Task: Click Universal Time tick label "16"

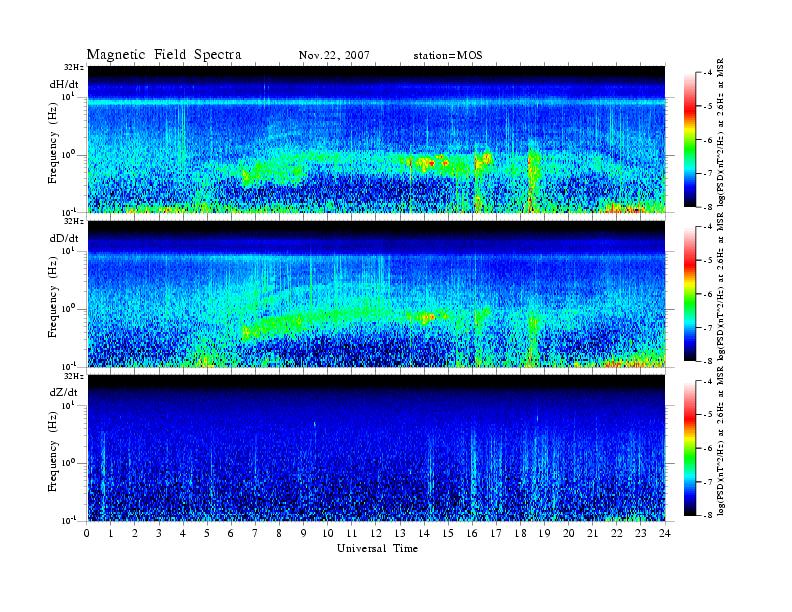Action: point(472,534)
